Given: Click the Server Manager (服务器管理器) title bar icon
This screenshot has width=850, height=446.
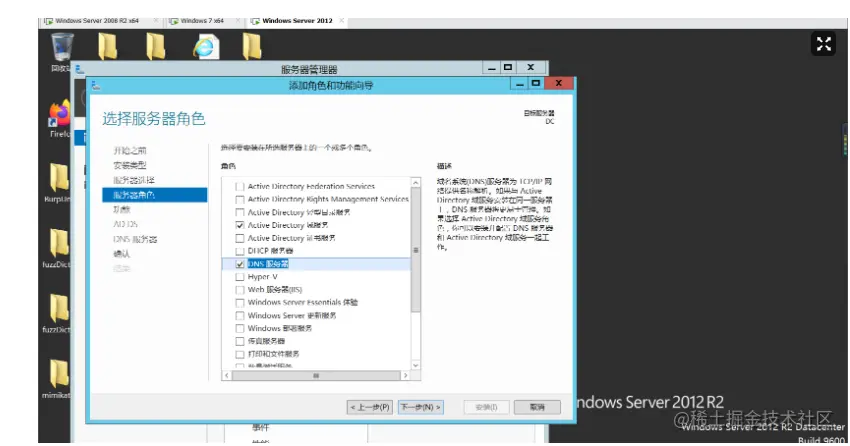Looking at the screenshot, I should (x=80, y=69).
